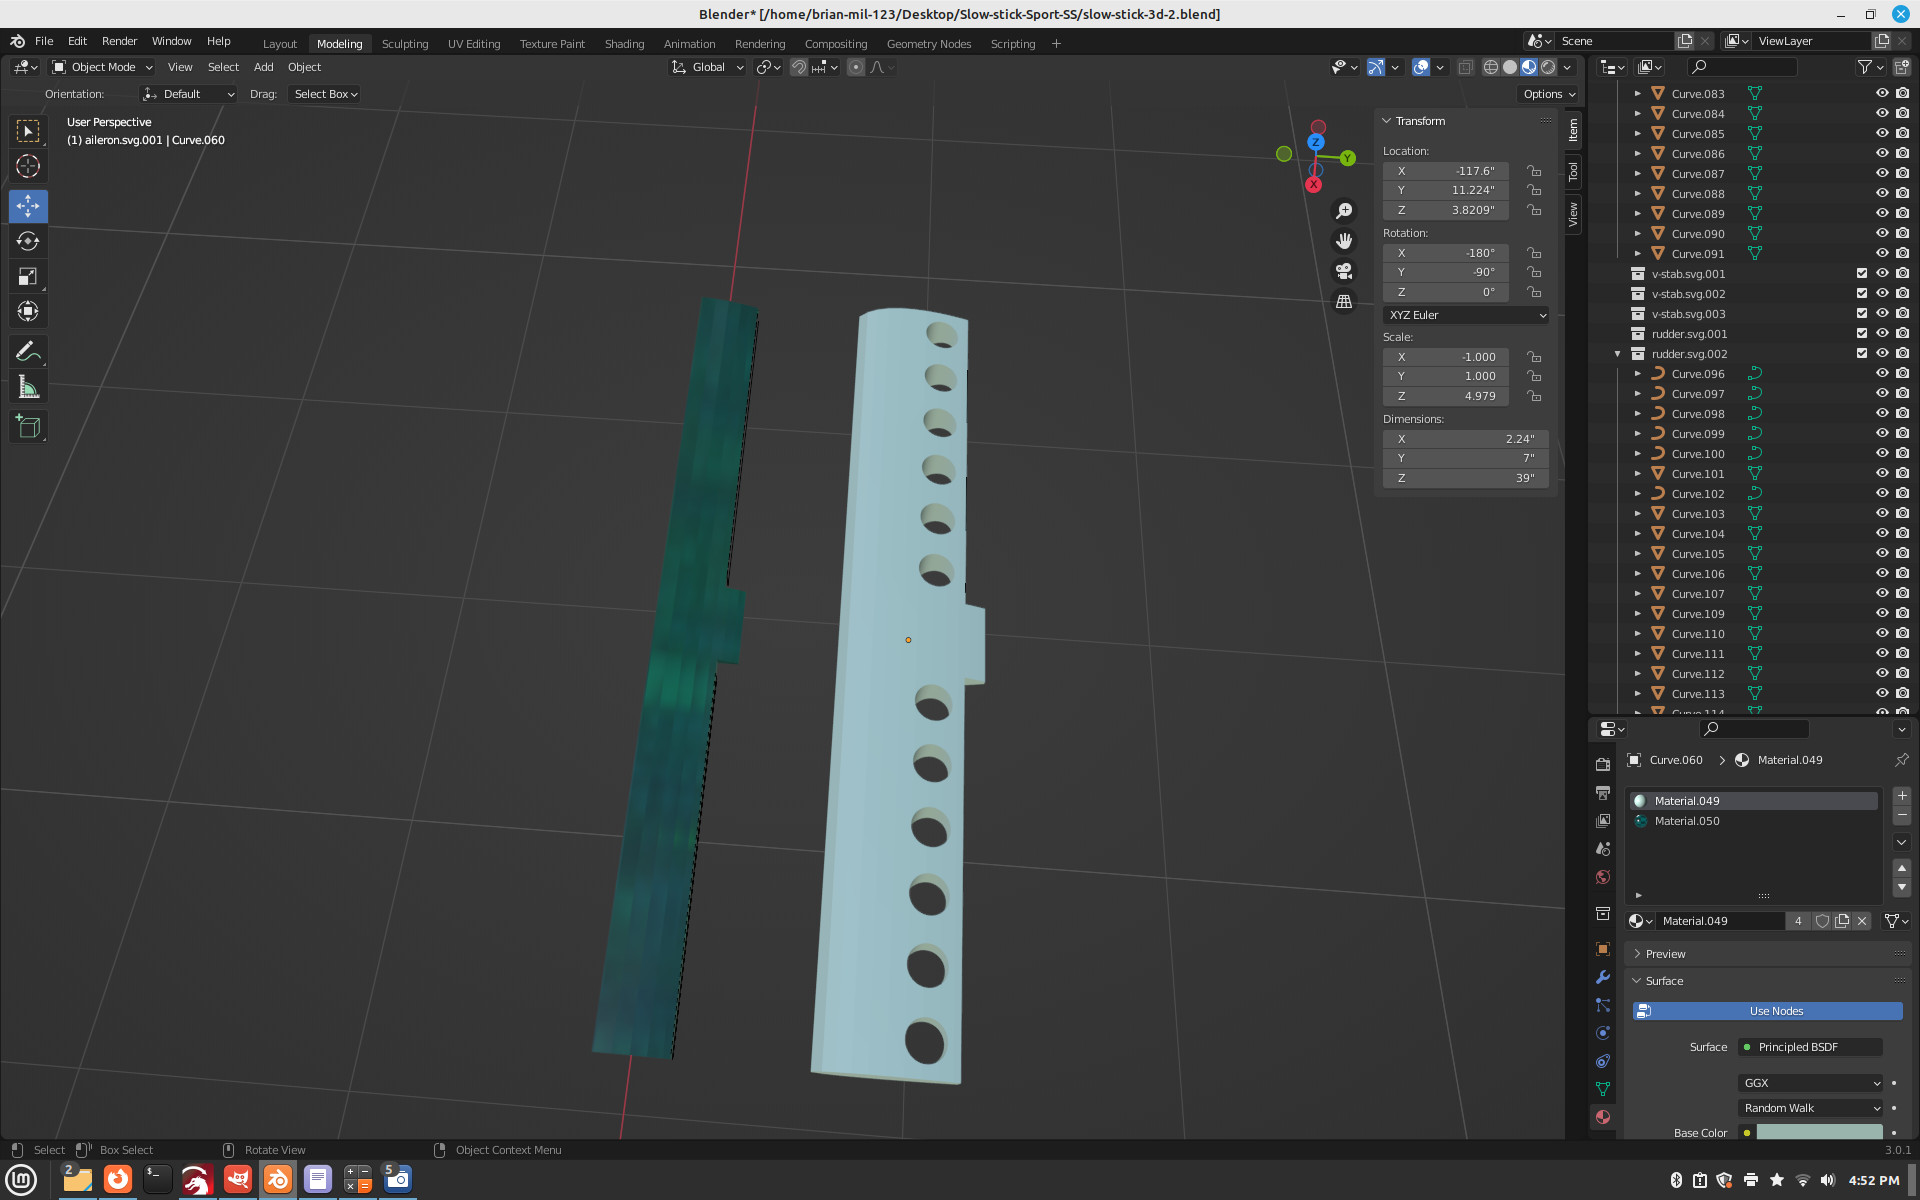1920x1200 pixels.
Task: Expand Curve.096 in outliner
Action: click(1637, 373)
